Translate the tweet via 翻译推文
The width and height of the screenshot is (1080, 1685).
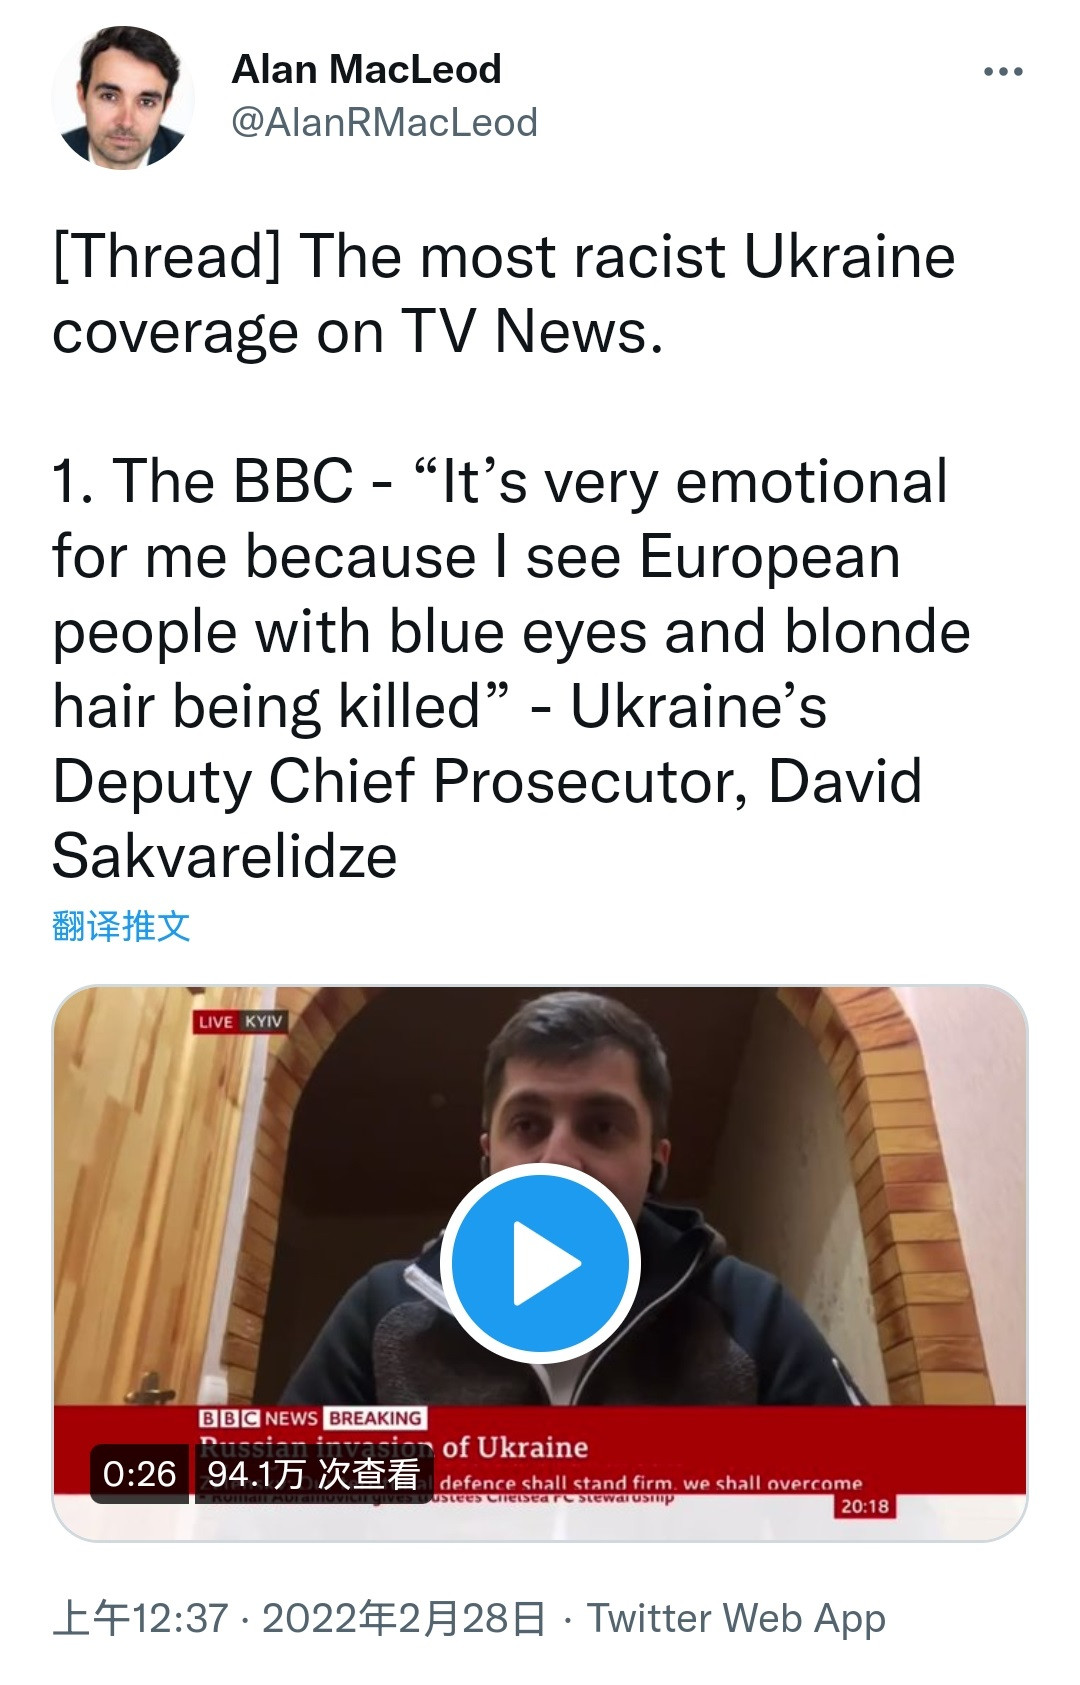121,926
